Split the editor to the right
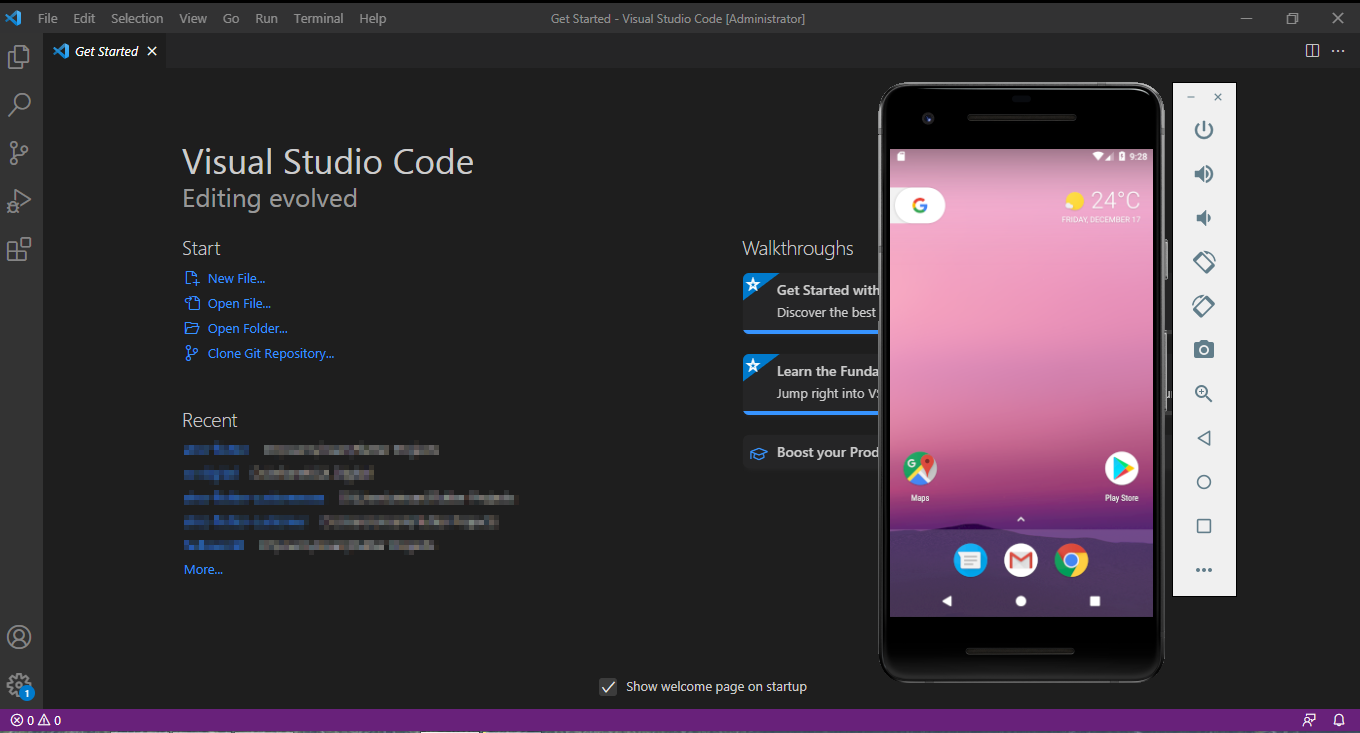The height and width of the screenshot is (733, 1360). 1313,51
